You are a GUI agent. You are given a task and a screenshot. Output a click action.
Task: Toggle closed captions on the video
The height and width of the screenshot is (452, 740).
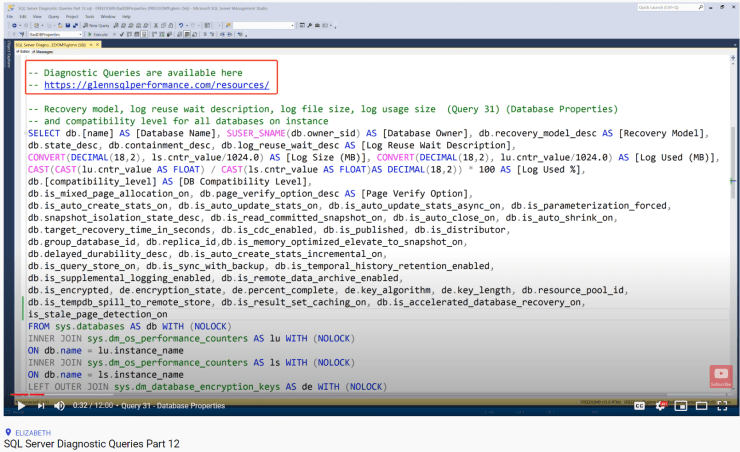tap(639, 406)
